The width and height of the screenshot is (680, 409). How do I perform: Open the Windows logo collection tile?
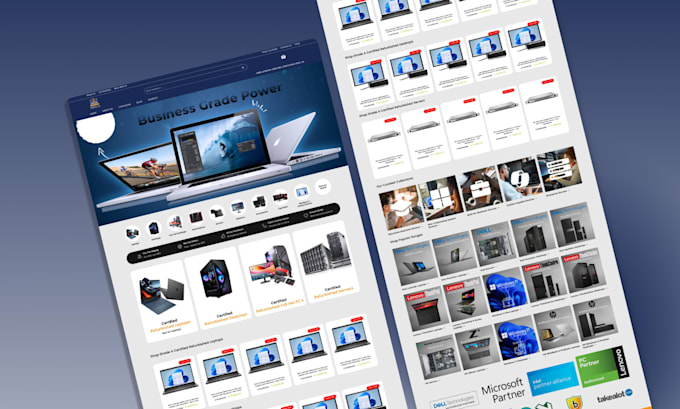[440, 198]
